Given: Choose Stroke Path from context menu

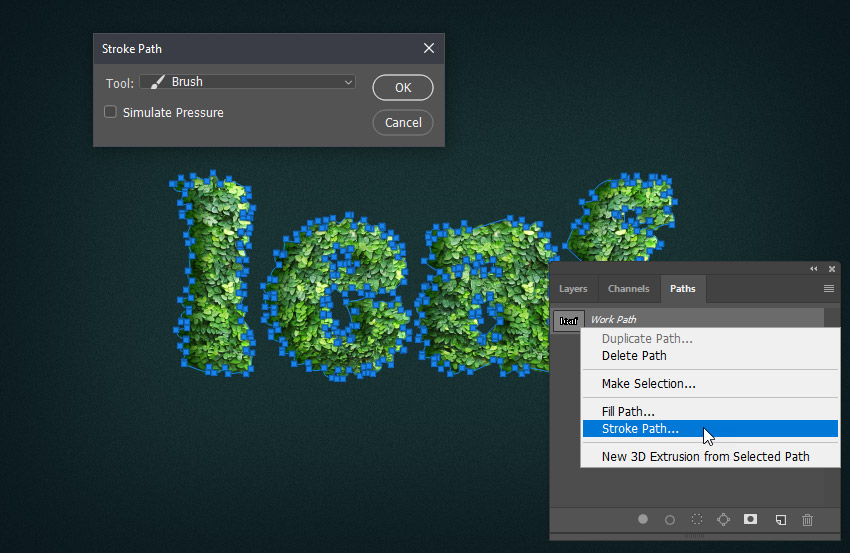Looking at the screenshot, I should (710, 428).
